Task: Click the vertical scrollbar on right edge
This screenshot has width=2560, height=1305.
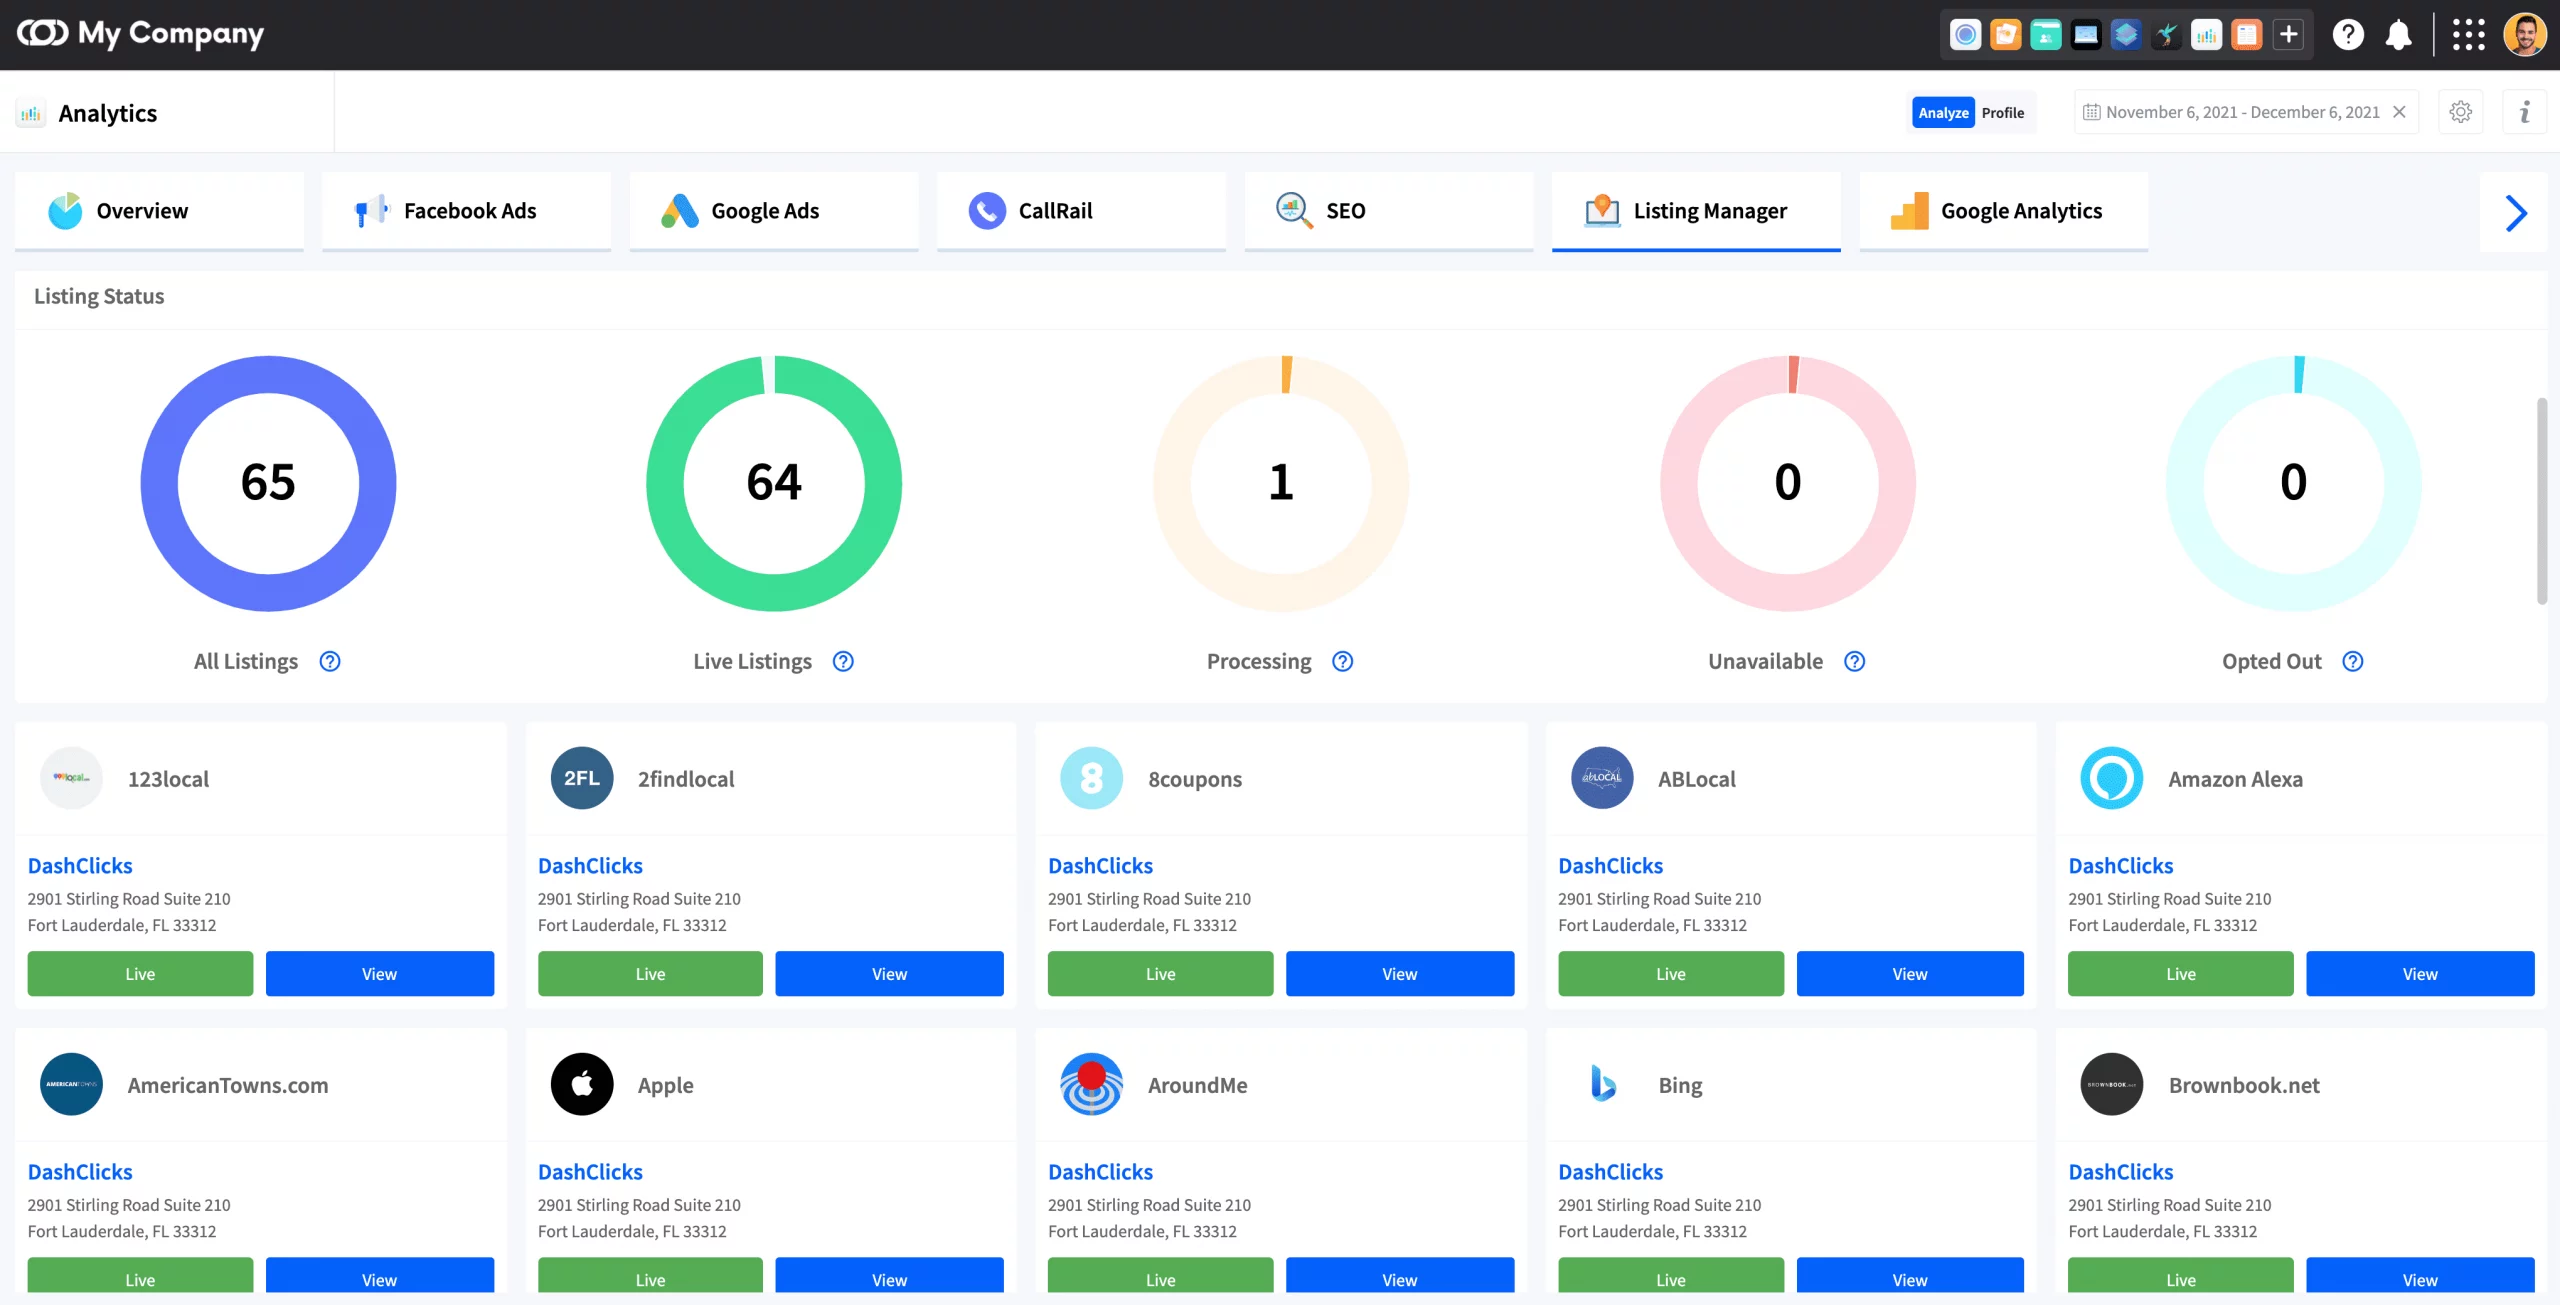Action: click(2541, 500)
